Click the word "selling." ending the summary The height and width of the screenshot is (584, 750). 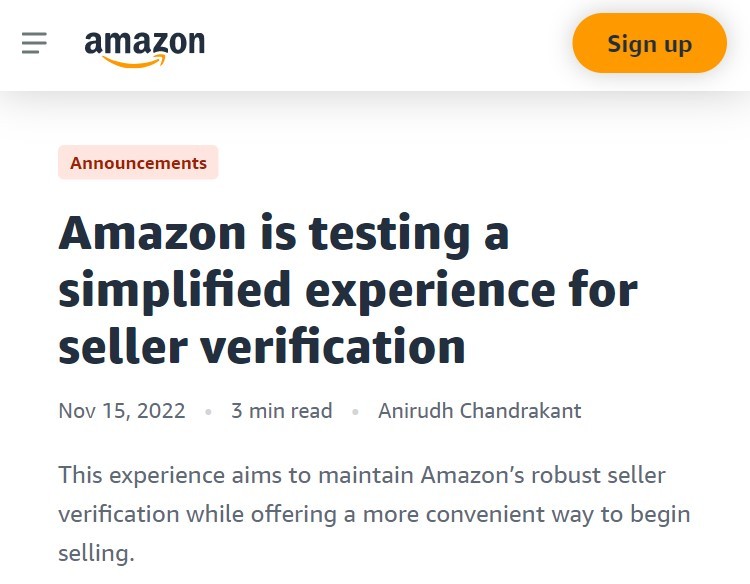pos(96,553)
